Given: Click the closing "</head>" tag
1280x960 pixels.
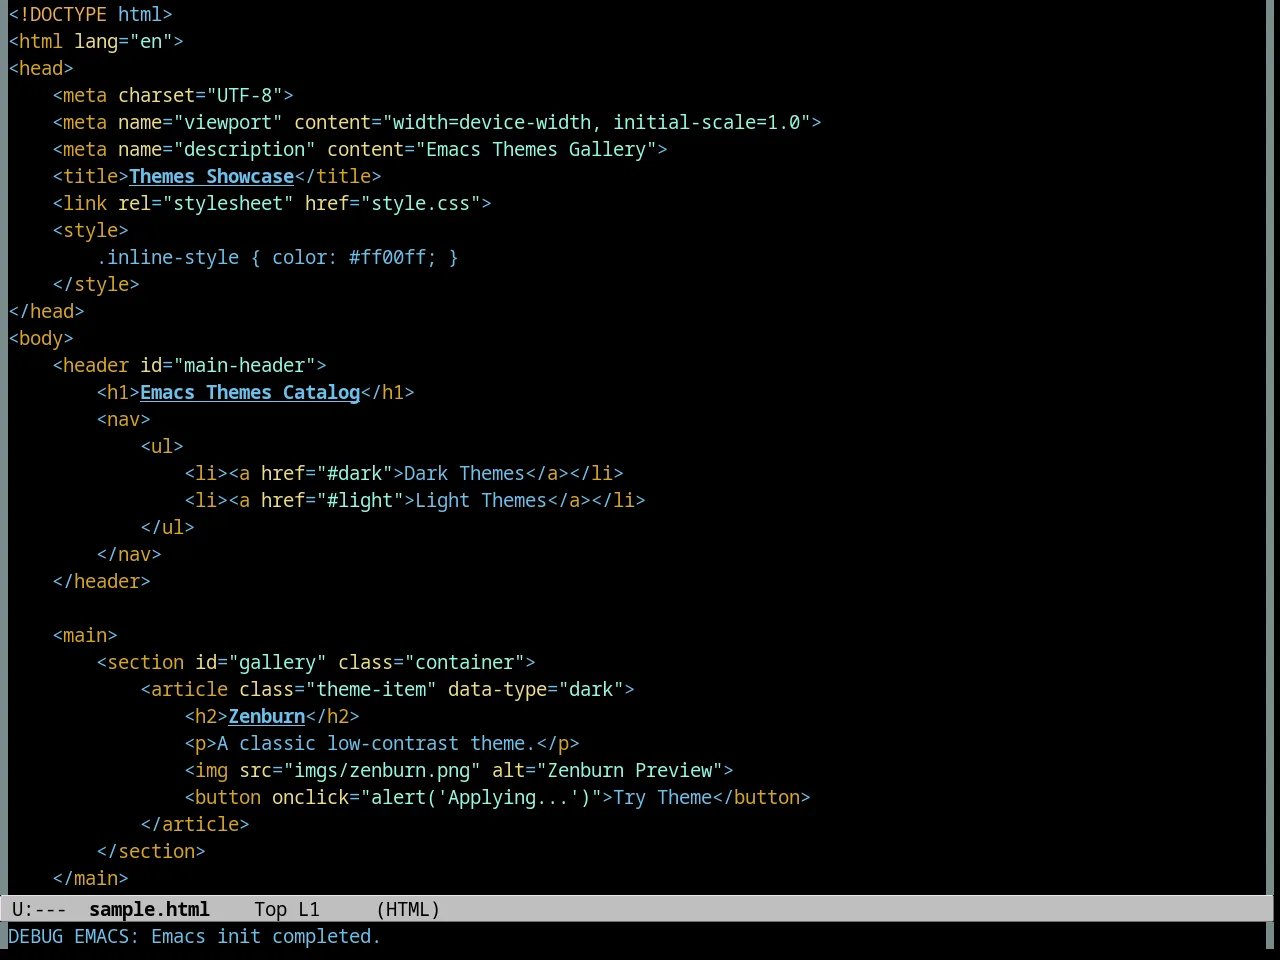Looking at the screenshot, I should (x=46, y=311).
